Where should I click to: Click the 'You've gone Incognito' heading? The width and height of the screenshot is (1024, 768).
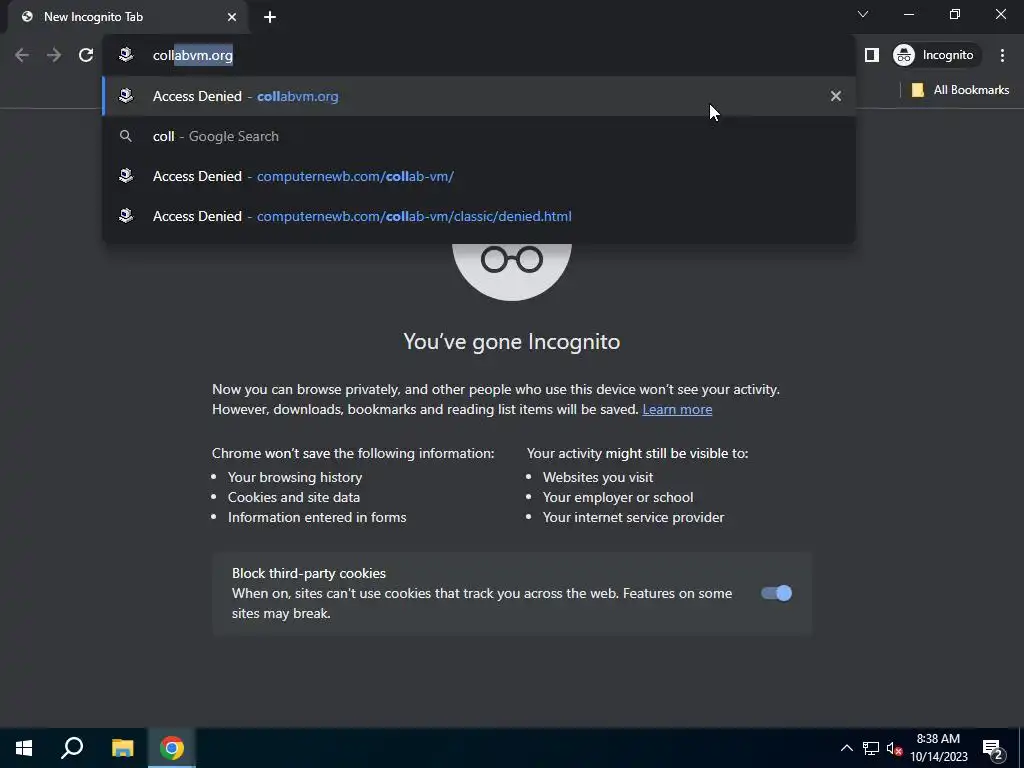pyautogui.click(x=511, y=342)
